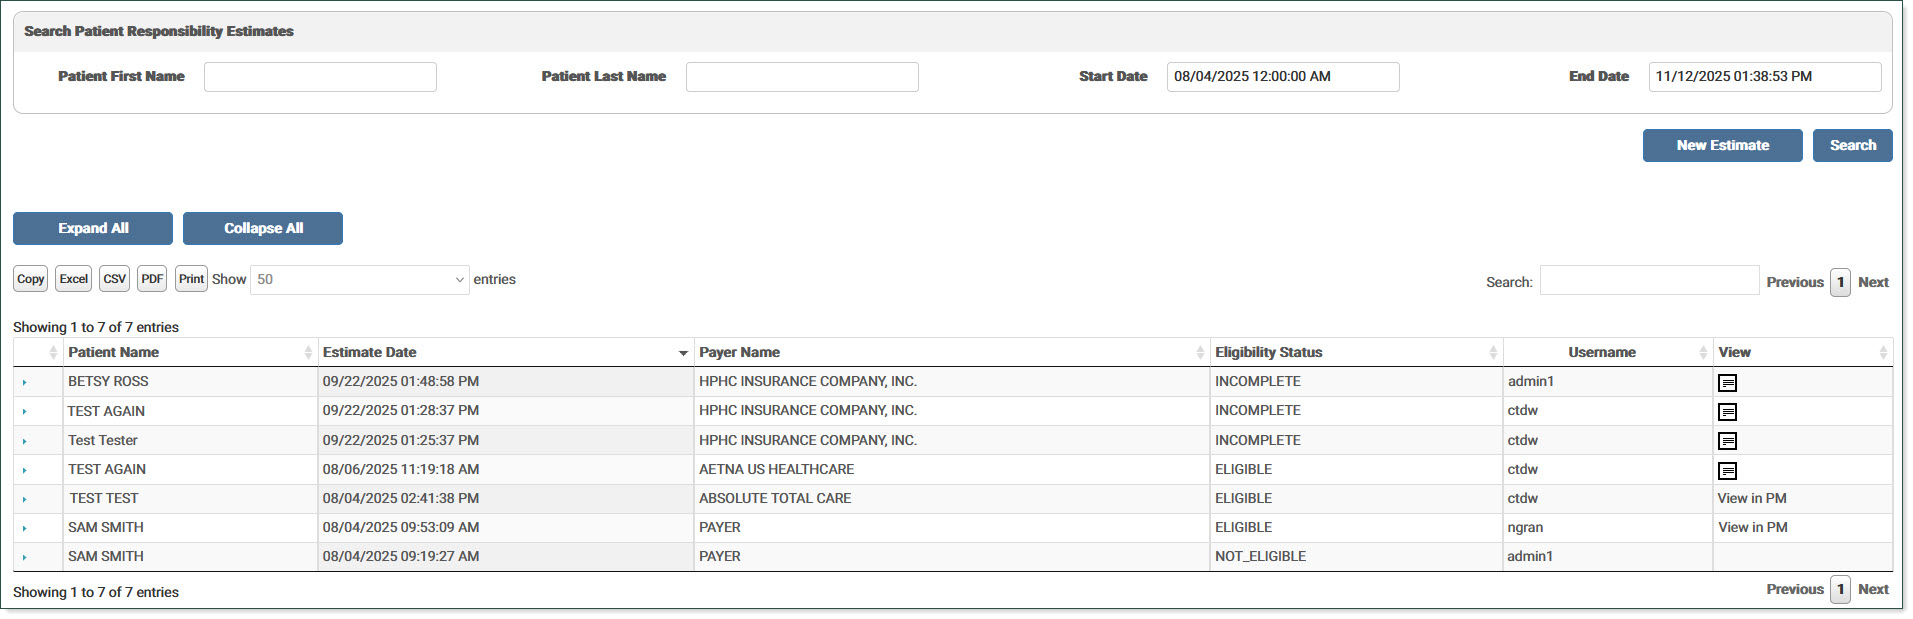Viewport: 1913px width, 619px height.
Task: Click Collapse All button
Action: pos(263,229)
